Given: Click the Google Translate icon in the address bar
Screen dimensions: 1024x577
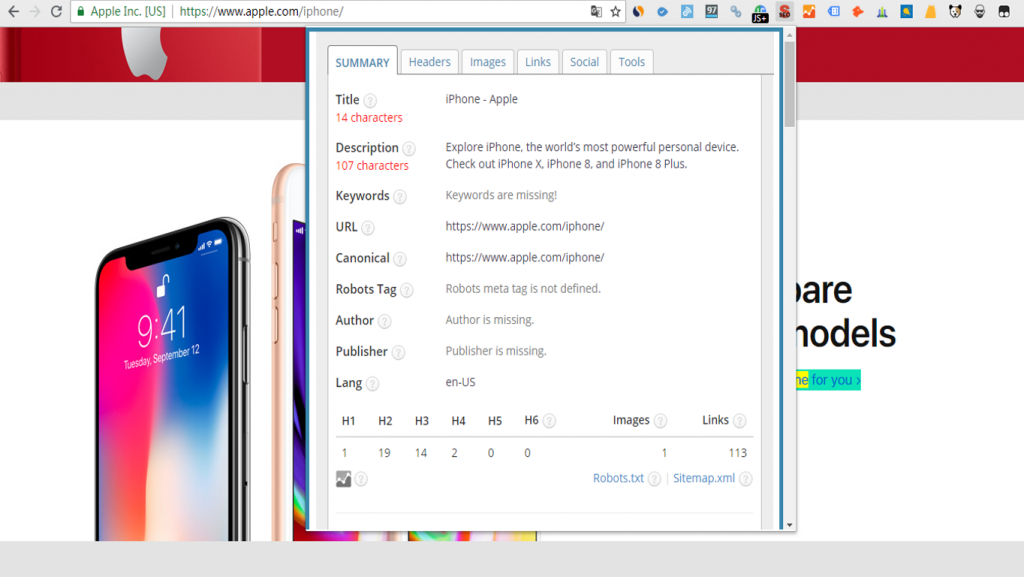Looking at the screenshot, I should point(596,12).
